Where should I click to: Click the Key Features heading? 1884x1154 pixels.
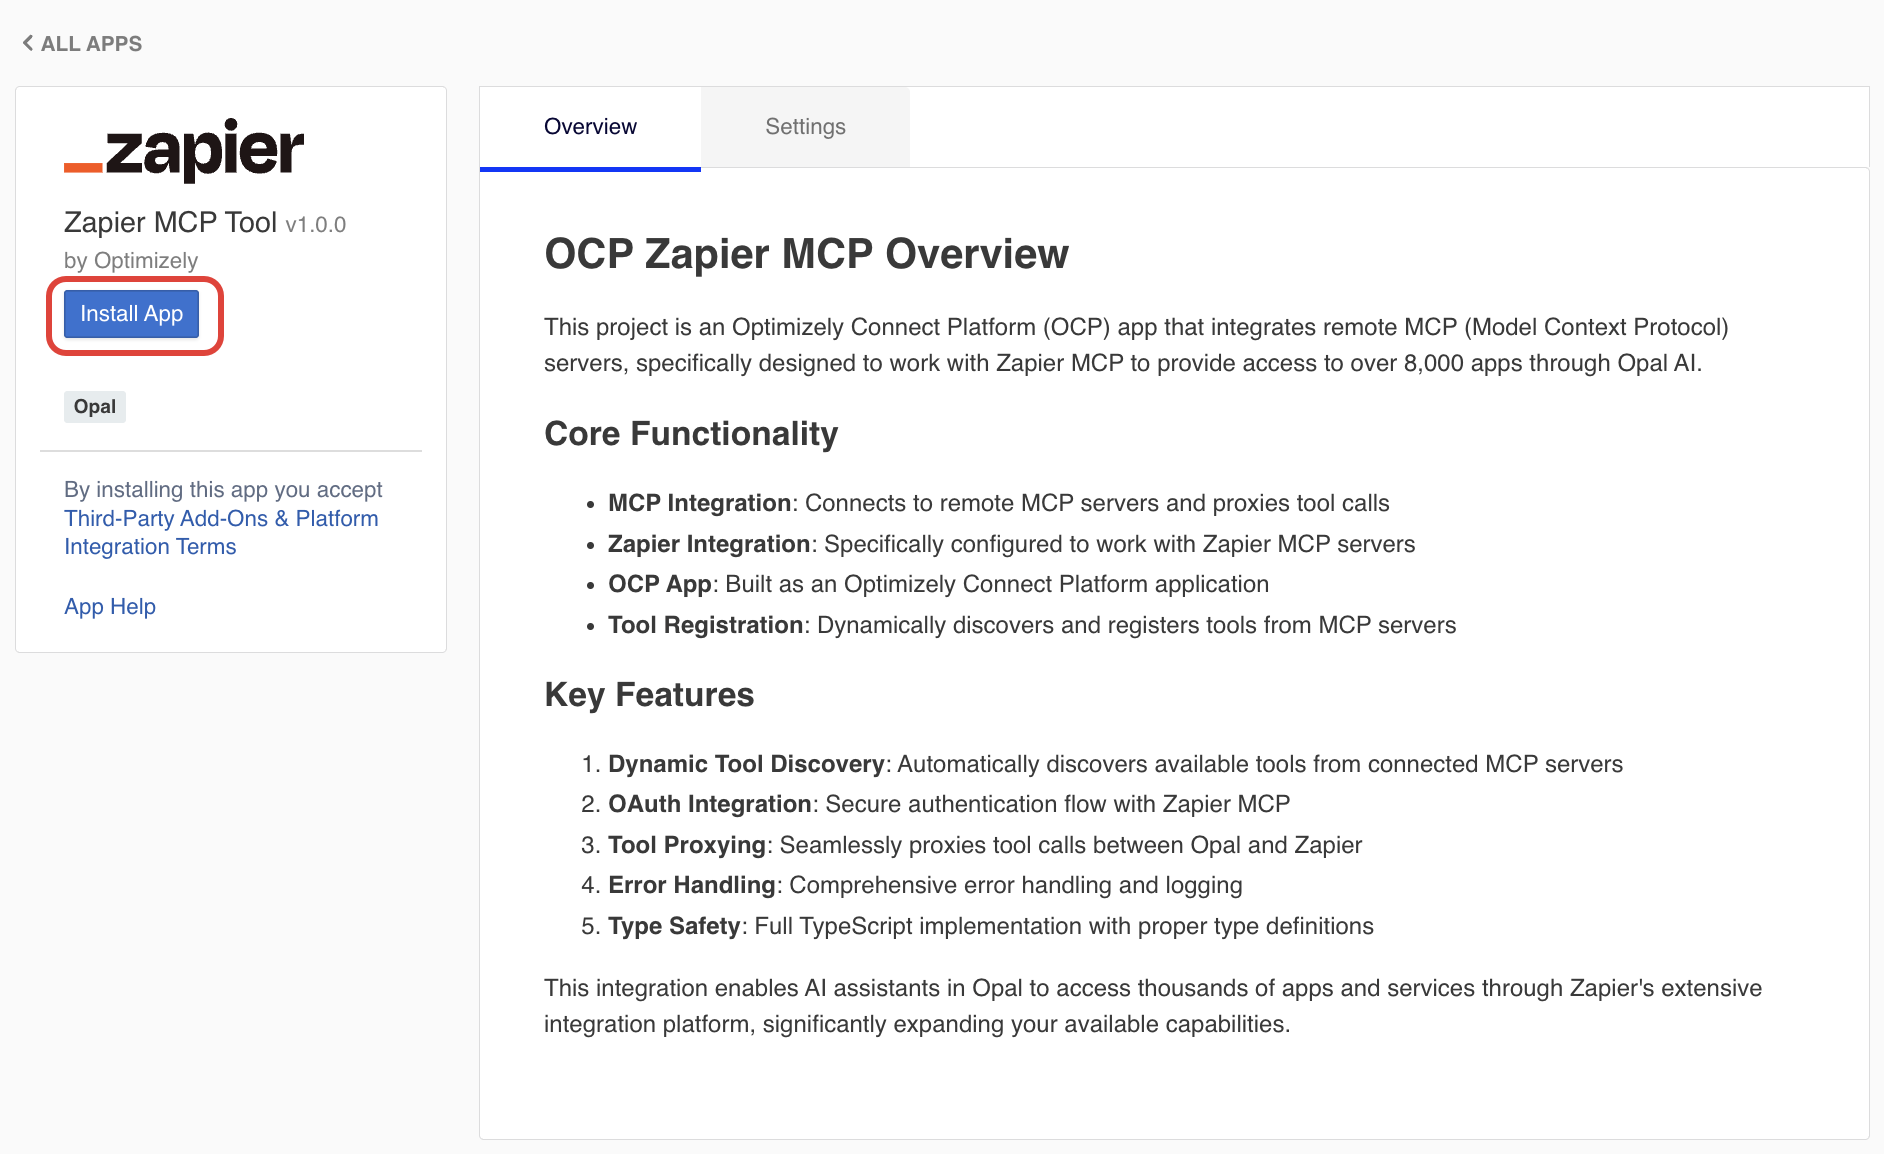tap(649, 695)
